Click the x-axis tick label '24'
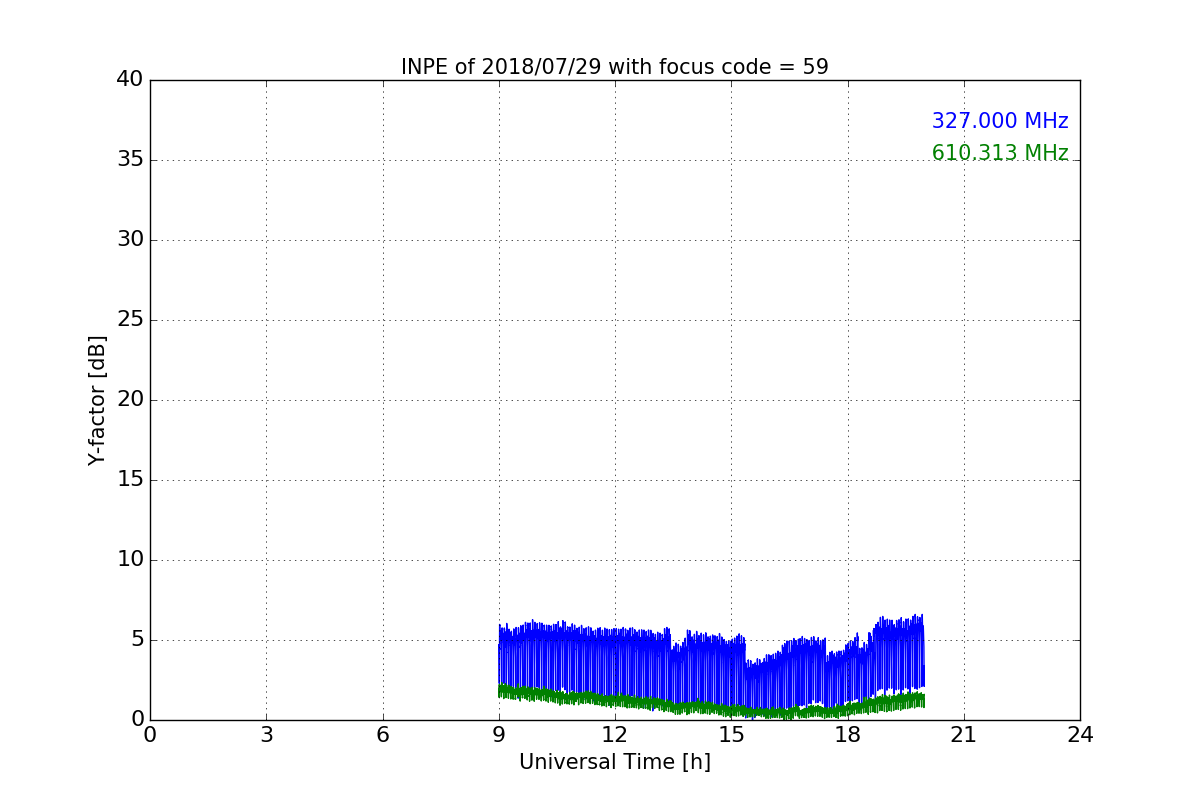The image size is (1200, 800). (x=1080, y=735)
